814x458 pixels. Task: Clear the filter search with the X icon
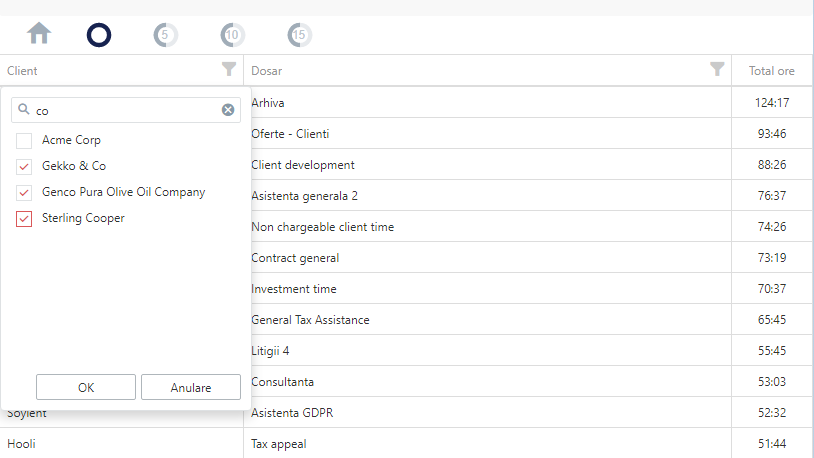click(x=228, y=110)
